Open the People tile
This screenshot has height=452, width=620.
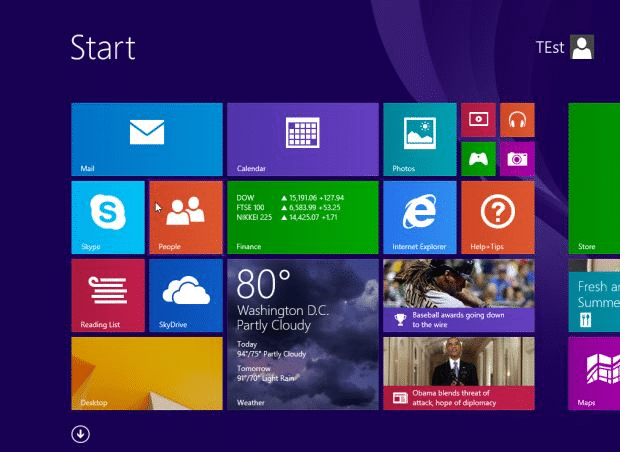point(186,217)
